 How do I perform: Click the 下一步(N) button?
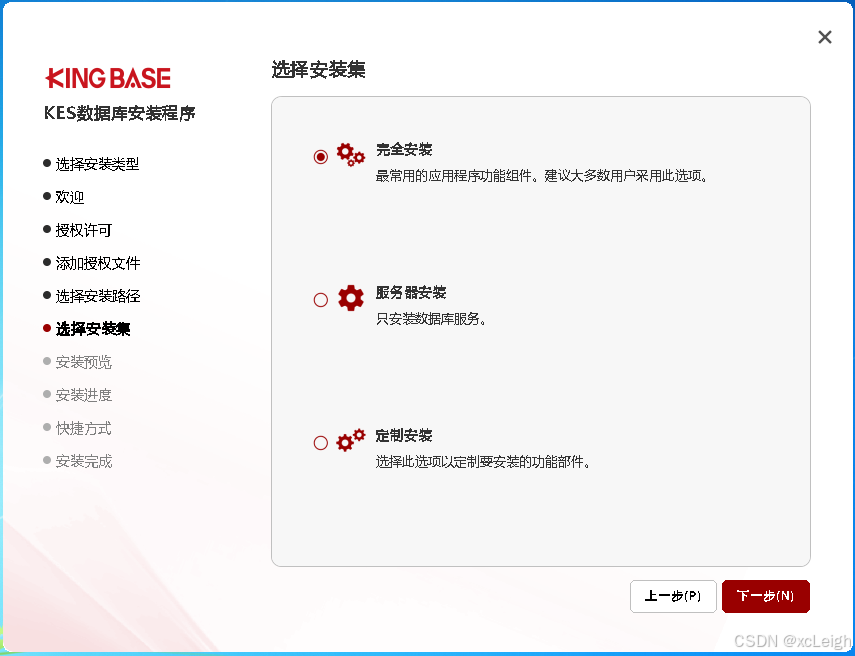coord(765,596)
